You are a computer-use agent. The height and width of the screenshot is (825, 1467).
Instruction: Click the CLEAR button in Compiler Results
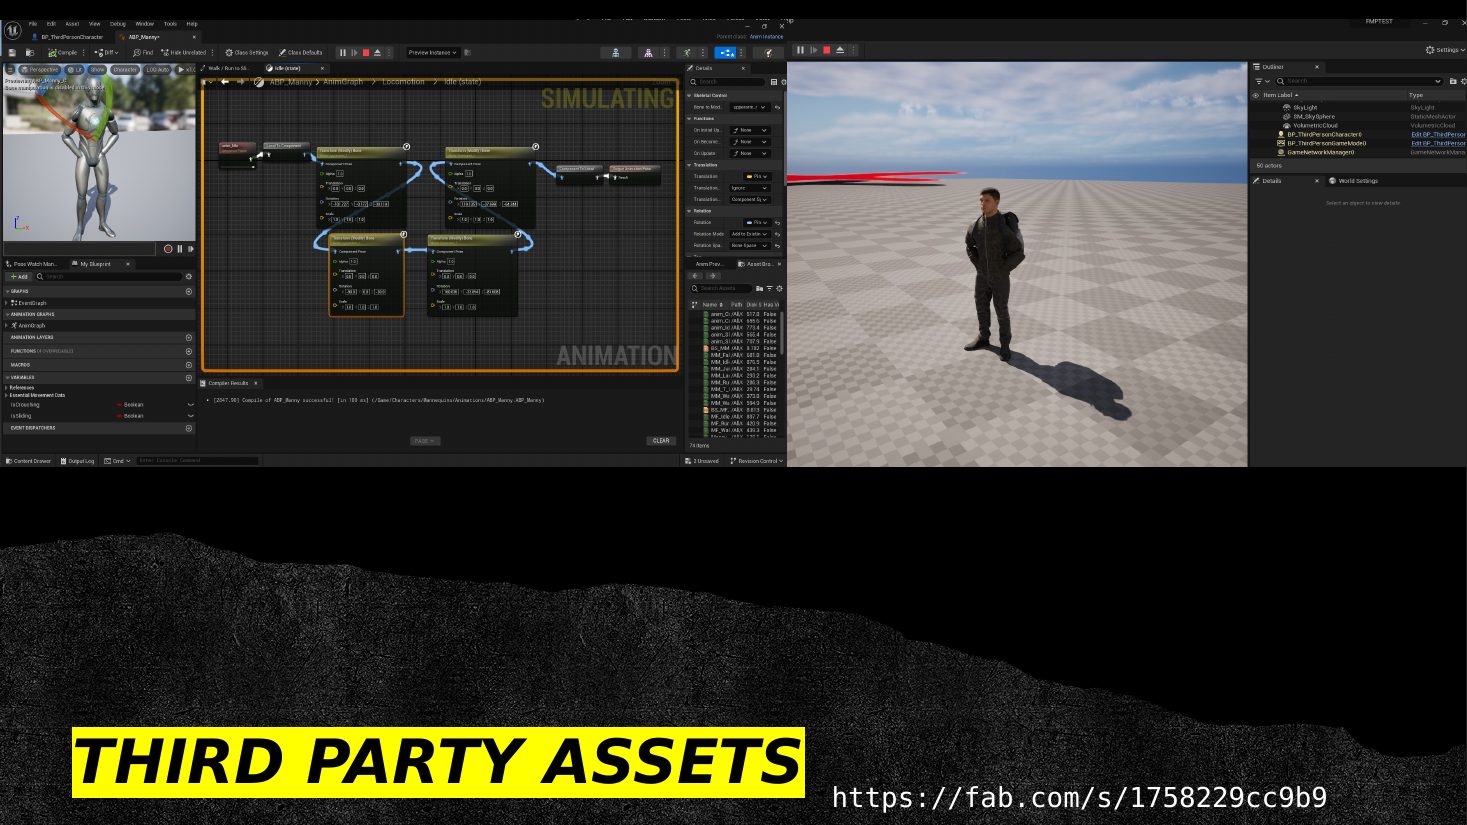[x=661, y=441]
